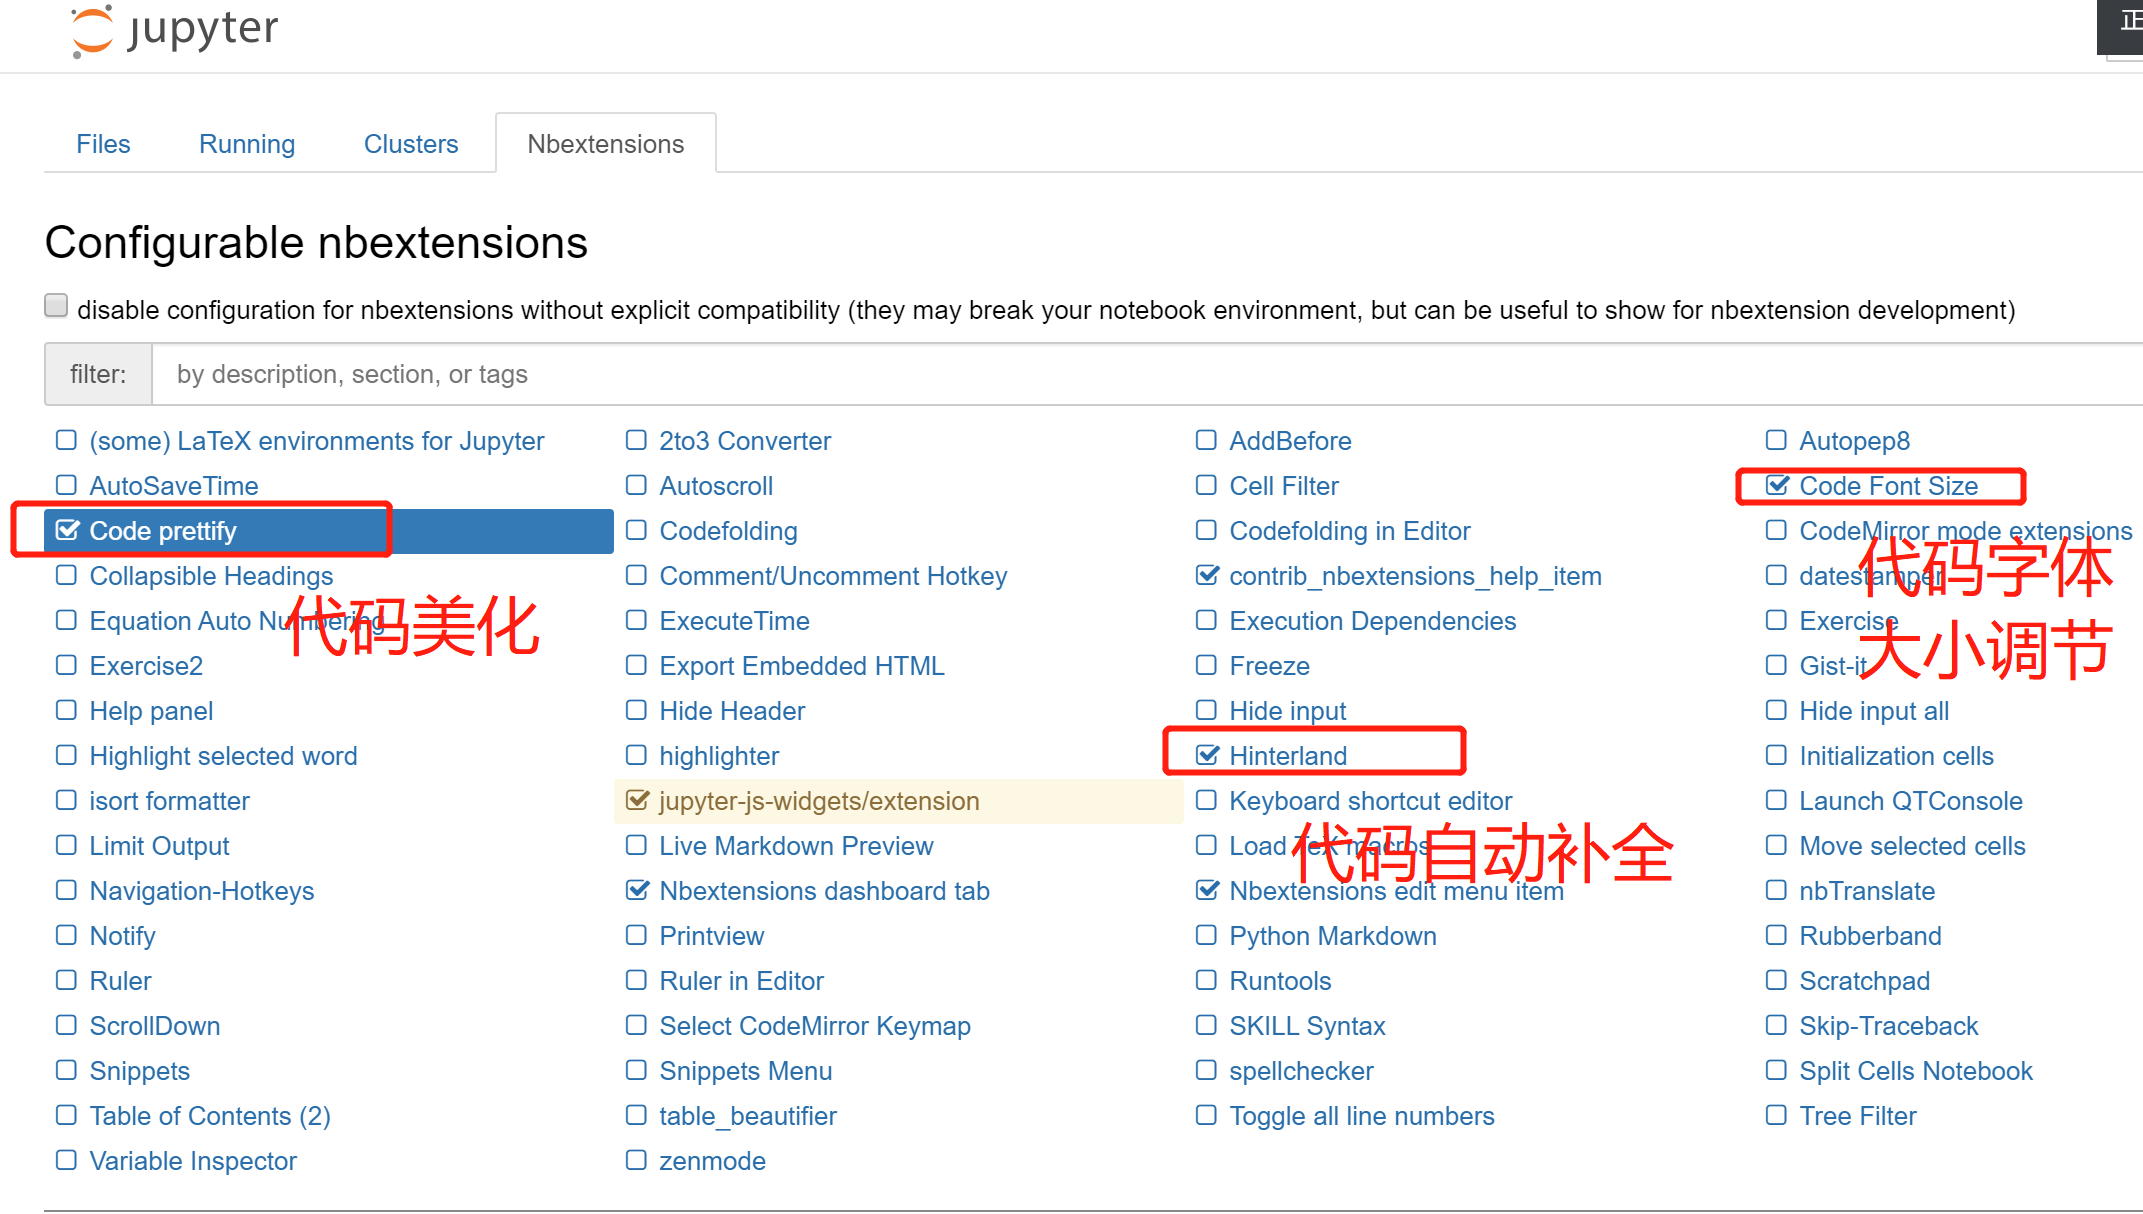
Task: Open the Autopep8 extension
Action: [1854, 441]
